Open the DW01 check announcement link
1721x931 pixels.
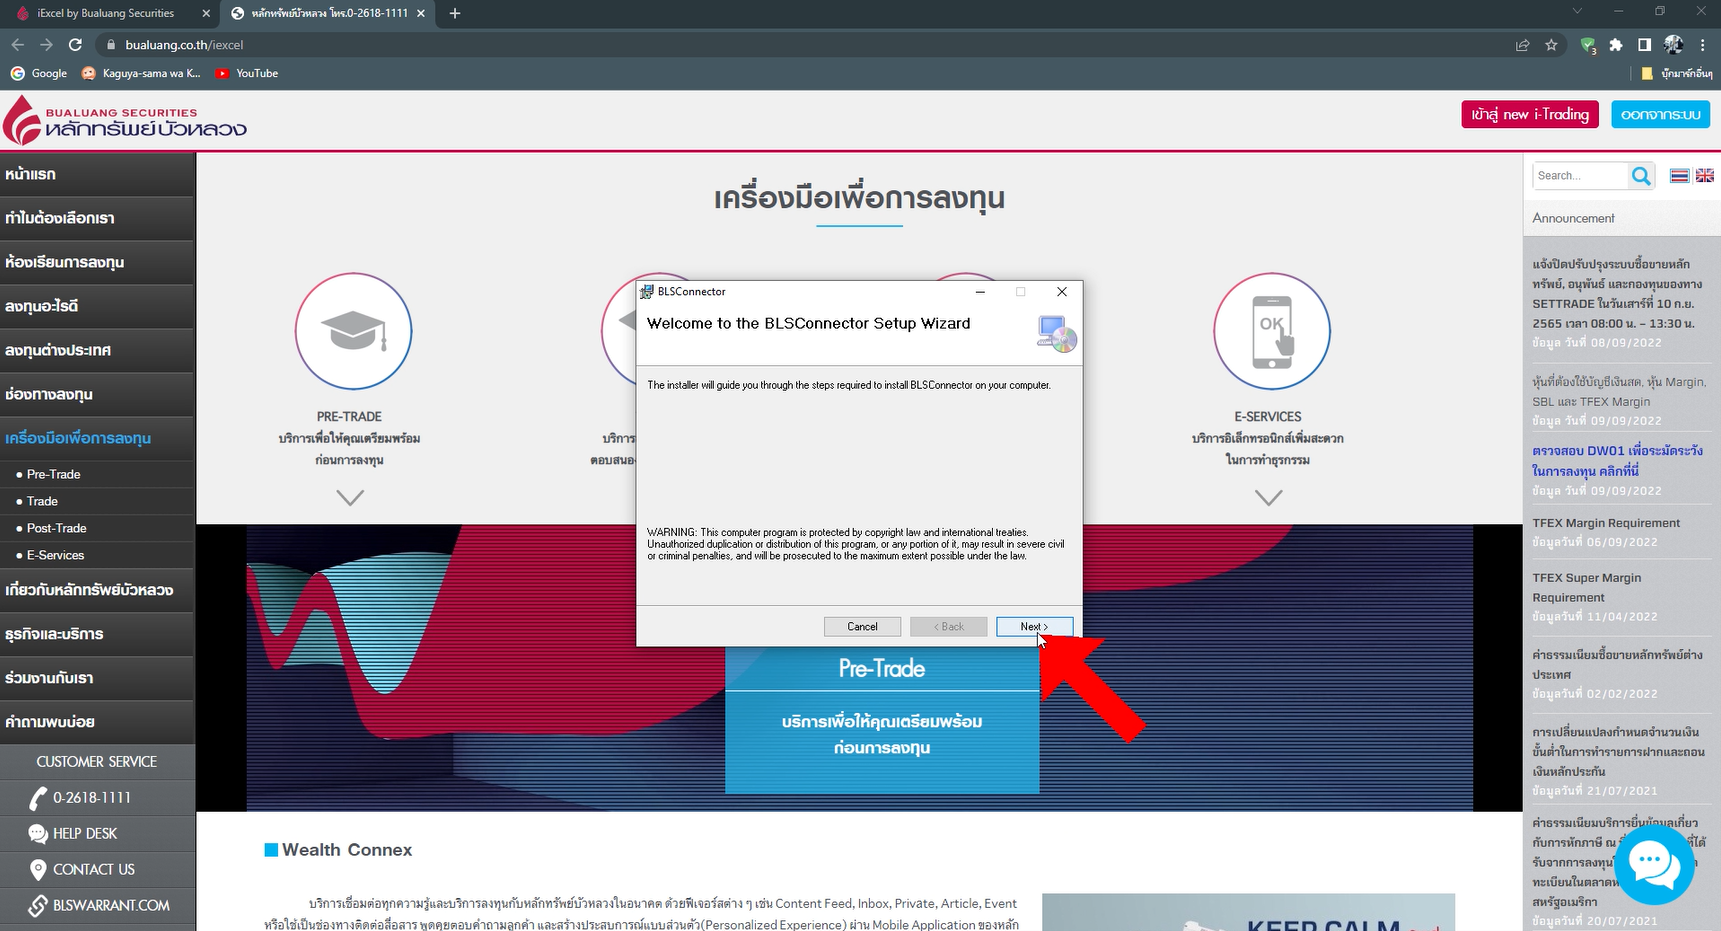pos(1617,461)
